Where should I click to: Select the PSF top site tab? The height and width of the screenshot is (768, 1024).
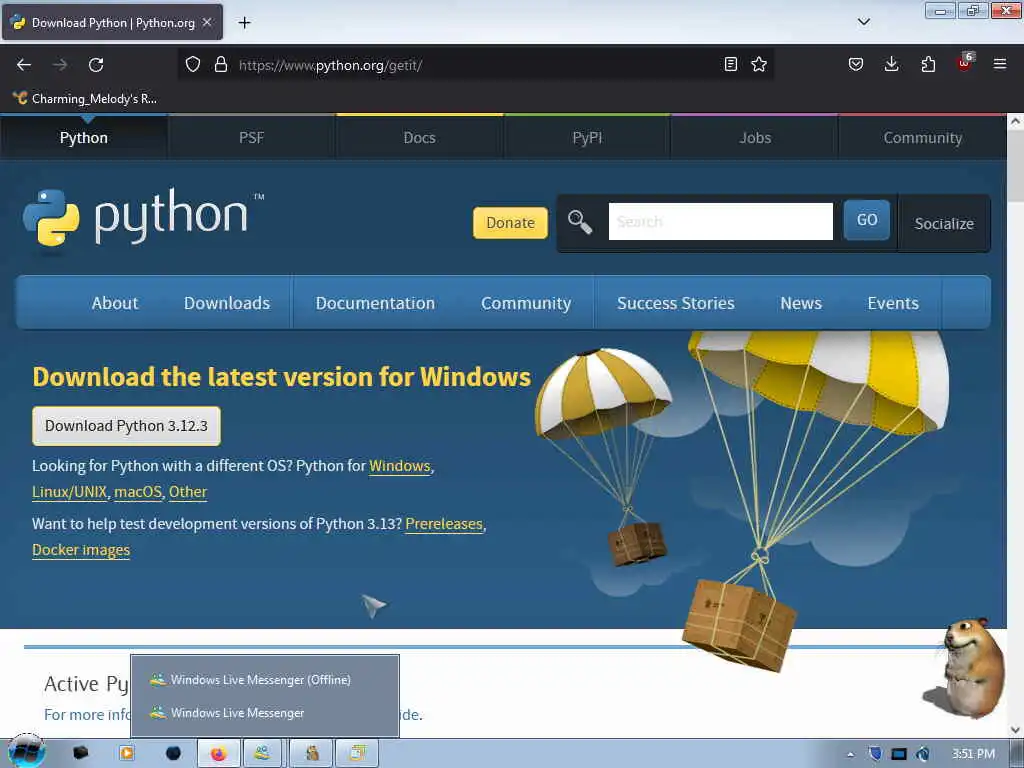coord(251,137)
